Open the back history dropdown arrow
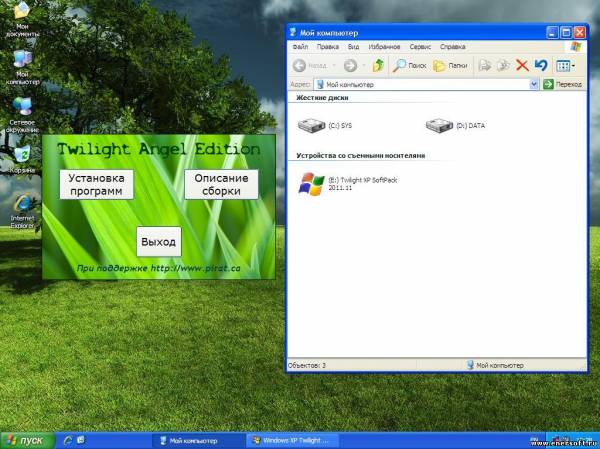This screenshot has width=600, height=449. (334, 65)
